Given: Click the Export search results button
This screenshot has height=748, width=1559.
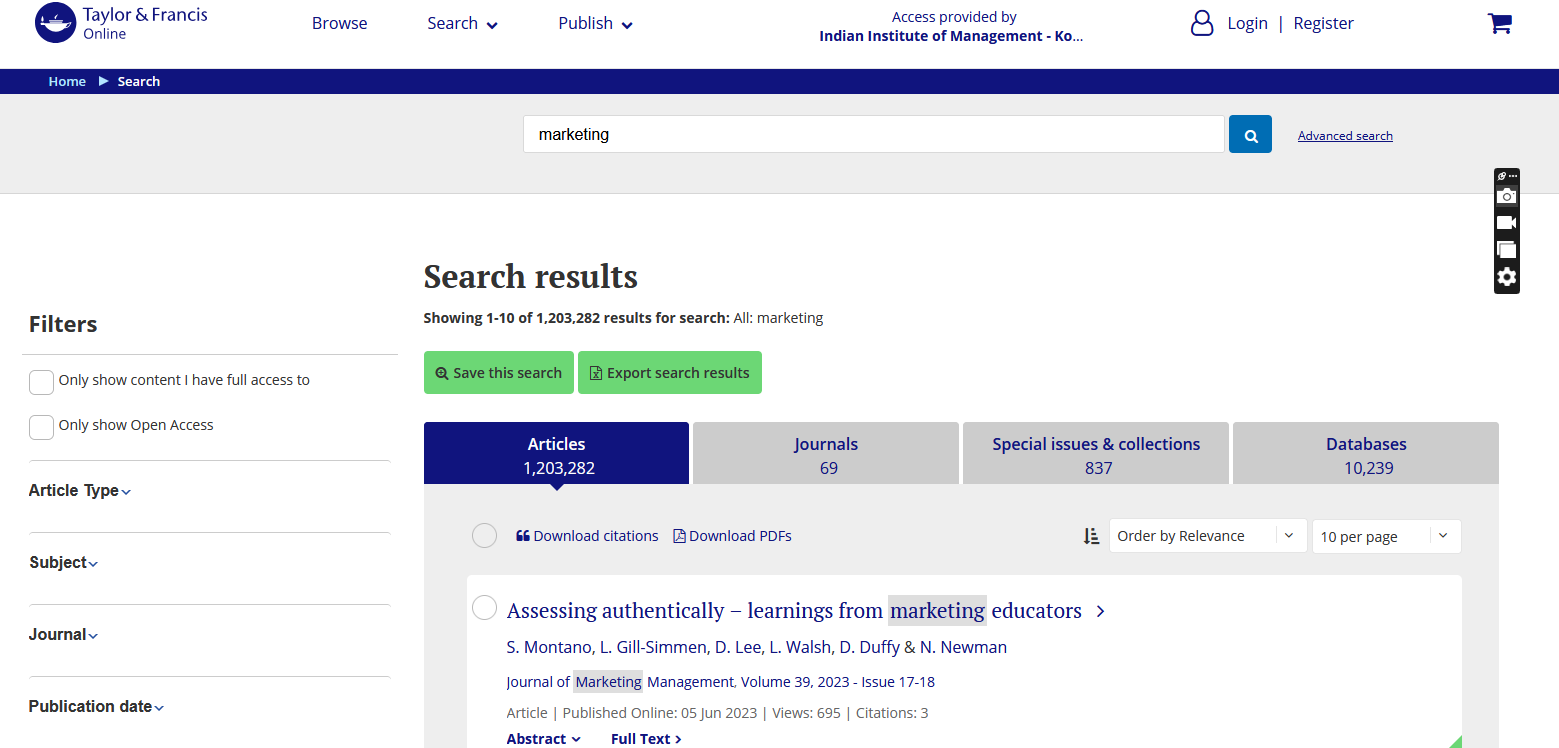Looking at the screenshot, I should point(669,373).
